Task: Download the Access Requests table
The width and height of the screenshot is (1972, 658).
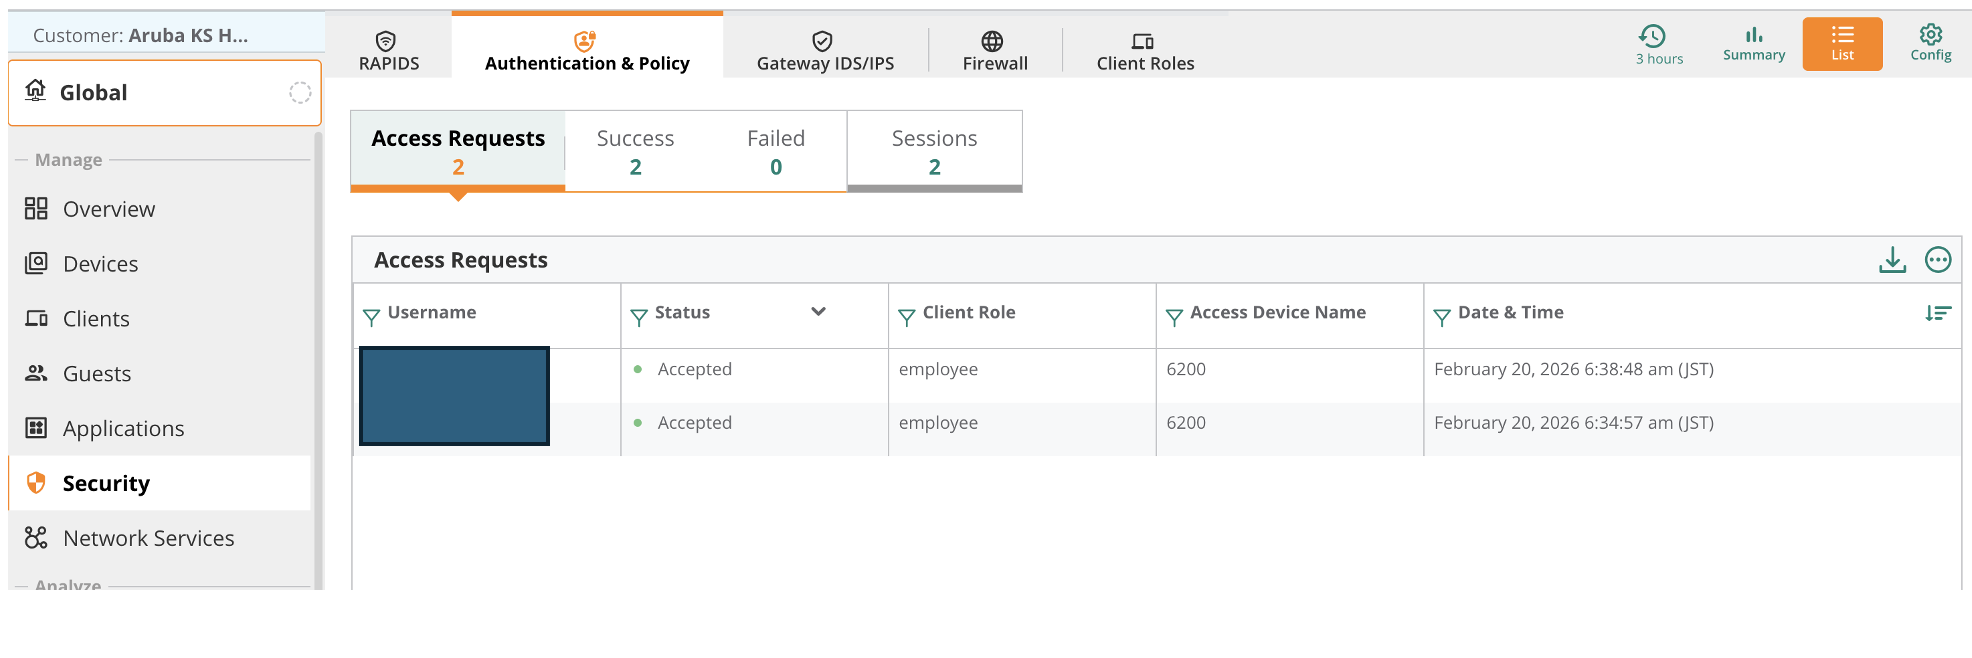Action: 1892,260
